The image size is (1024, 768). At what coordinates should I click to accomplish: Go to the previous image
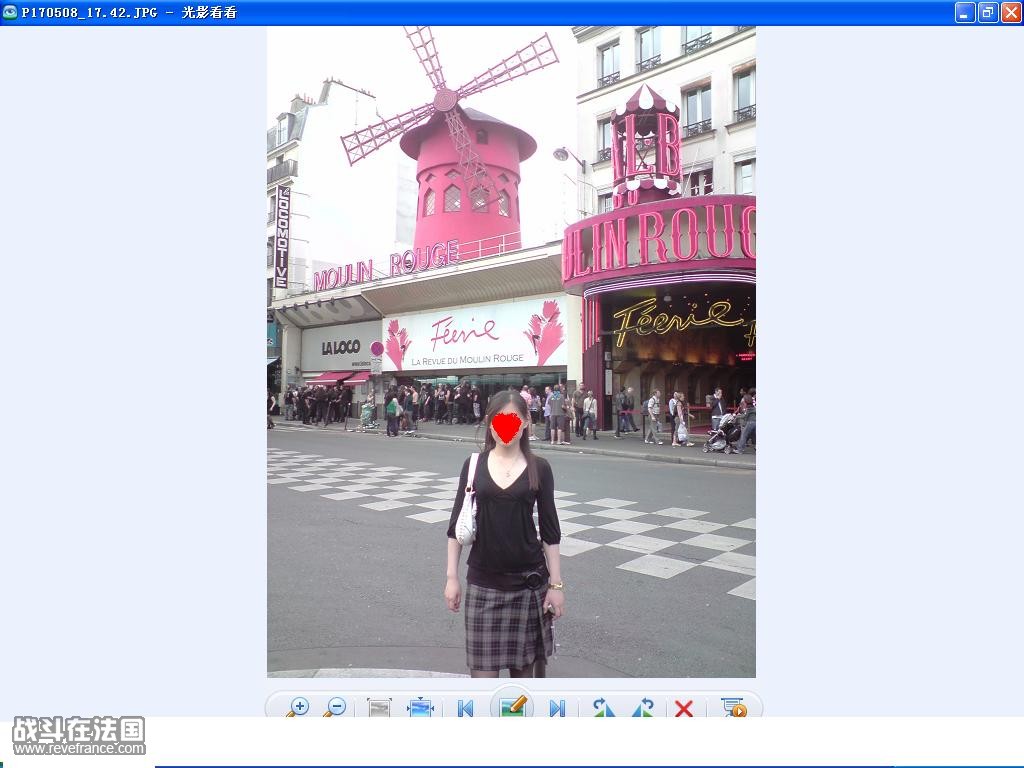click(x=466, y=709)
